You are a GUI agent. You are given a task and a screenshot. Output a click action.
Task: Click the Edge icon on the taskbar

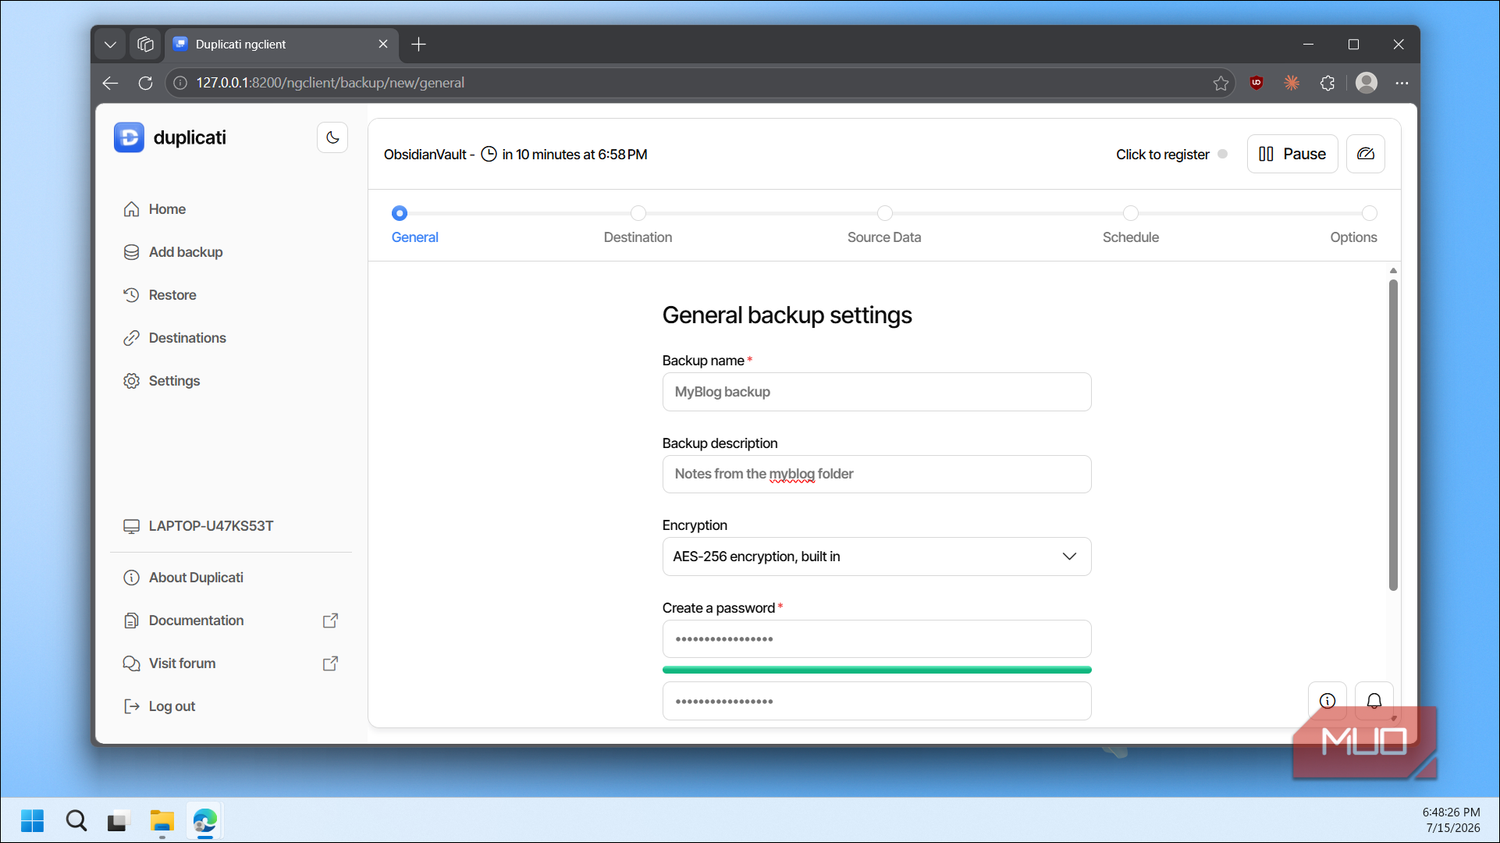pos(205,821)
